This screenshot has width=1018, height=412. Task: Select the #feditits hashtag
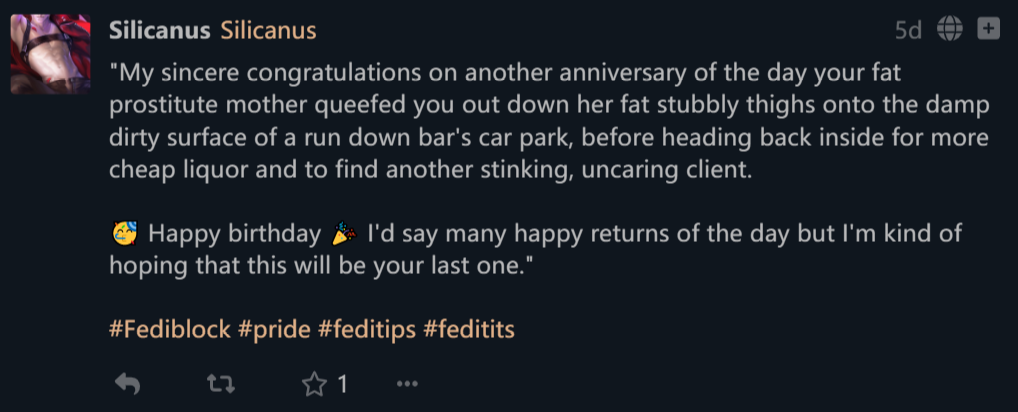(x=469, y=330)
